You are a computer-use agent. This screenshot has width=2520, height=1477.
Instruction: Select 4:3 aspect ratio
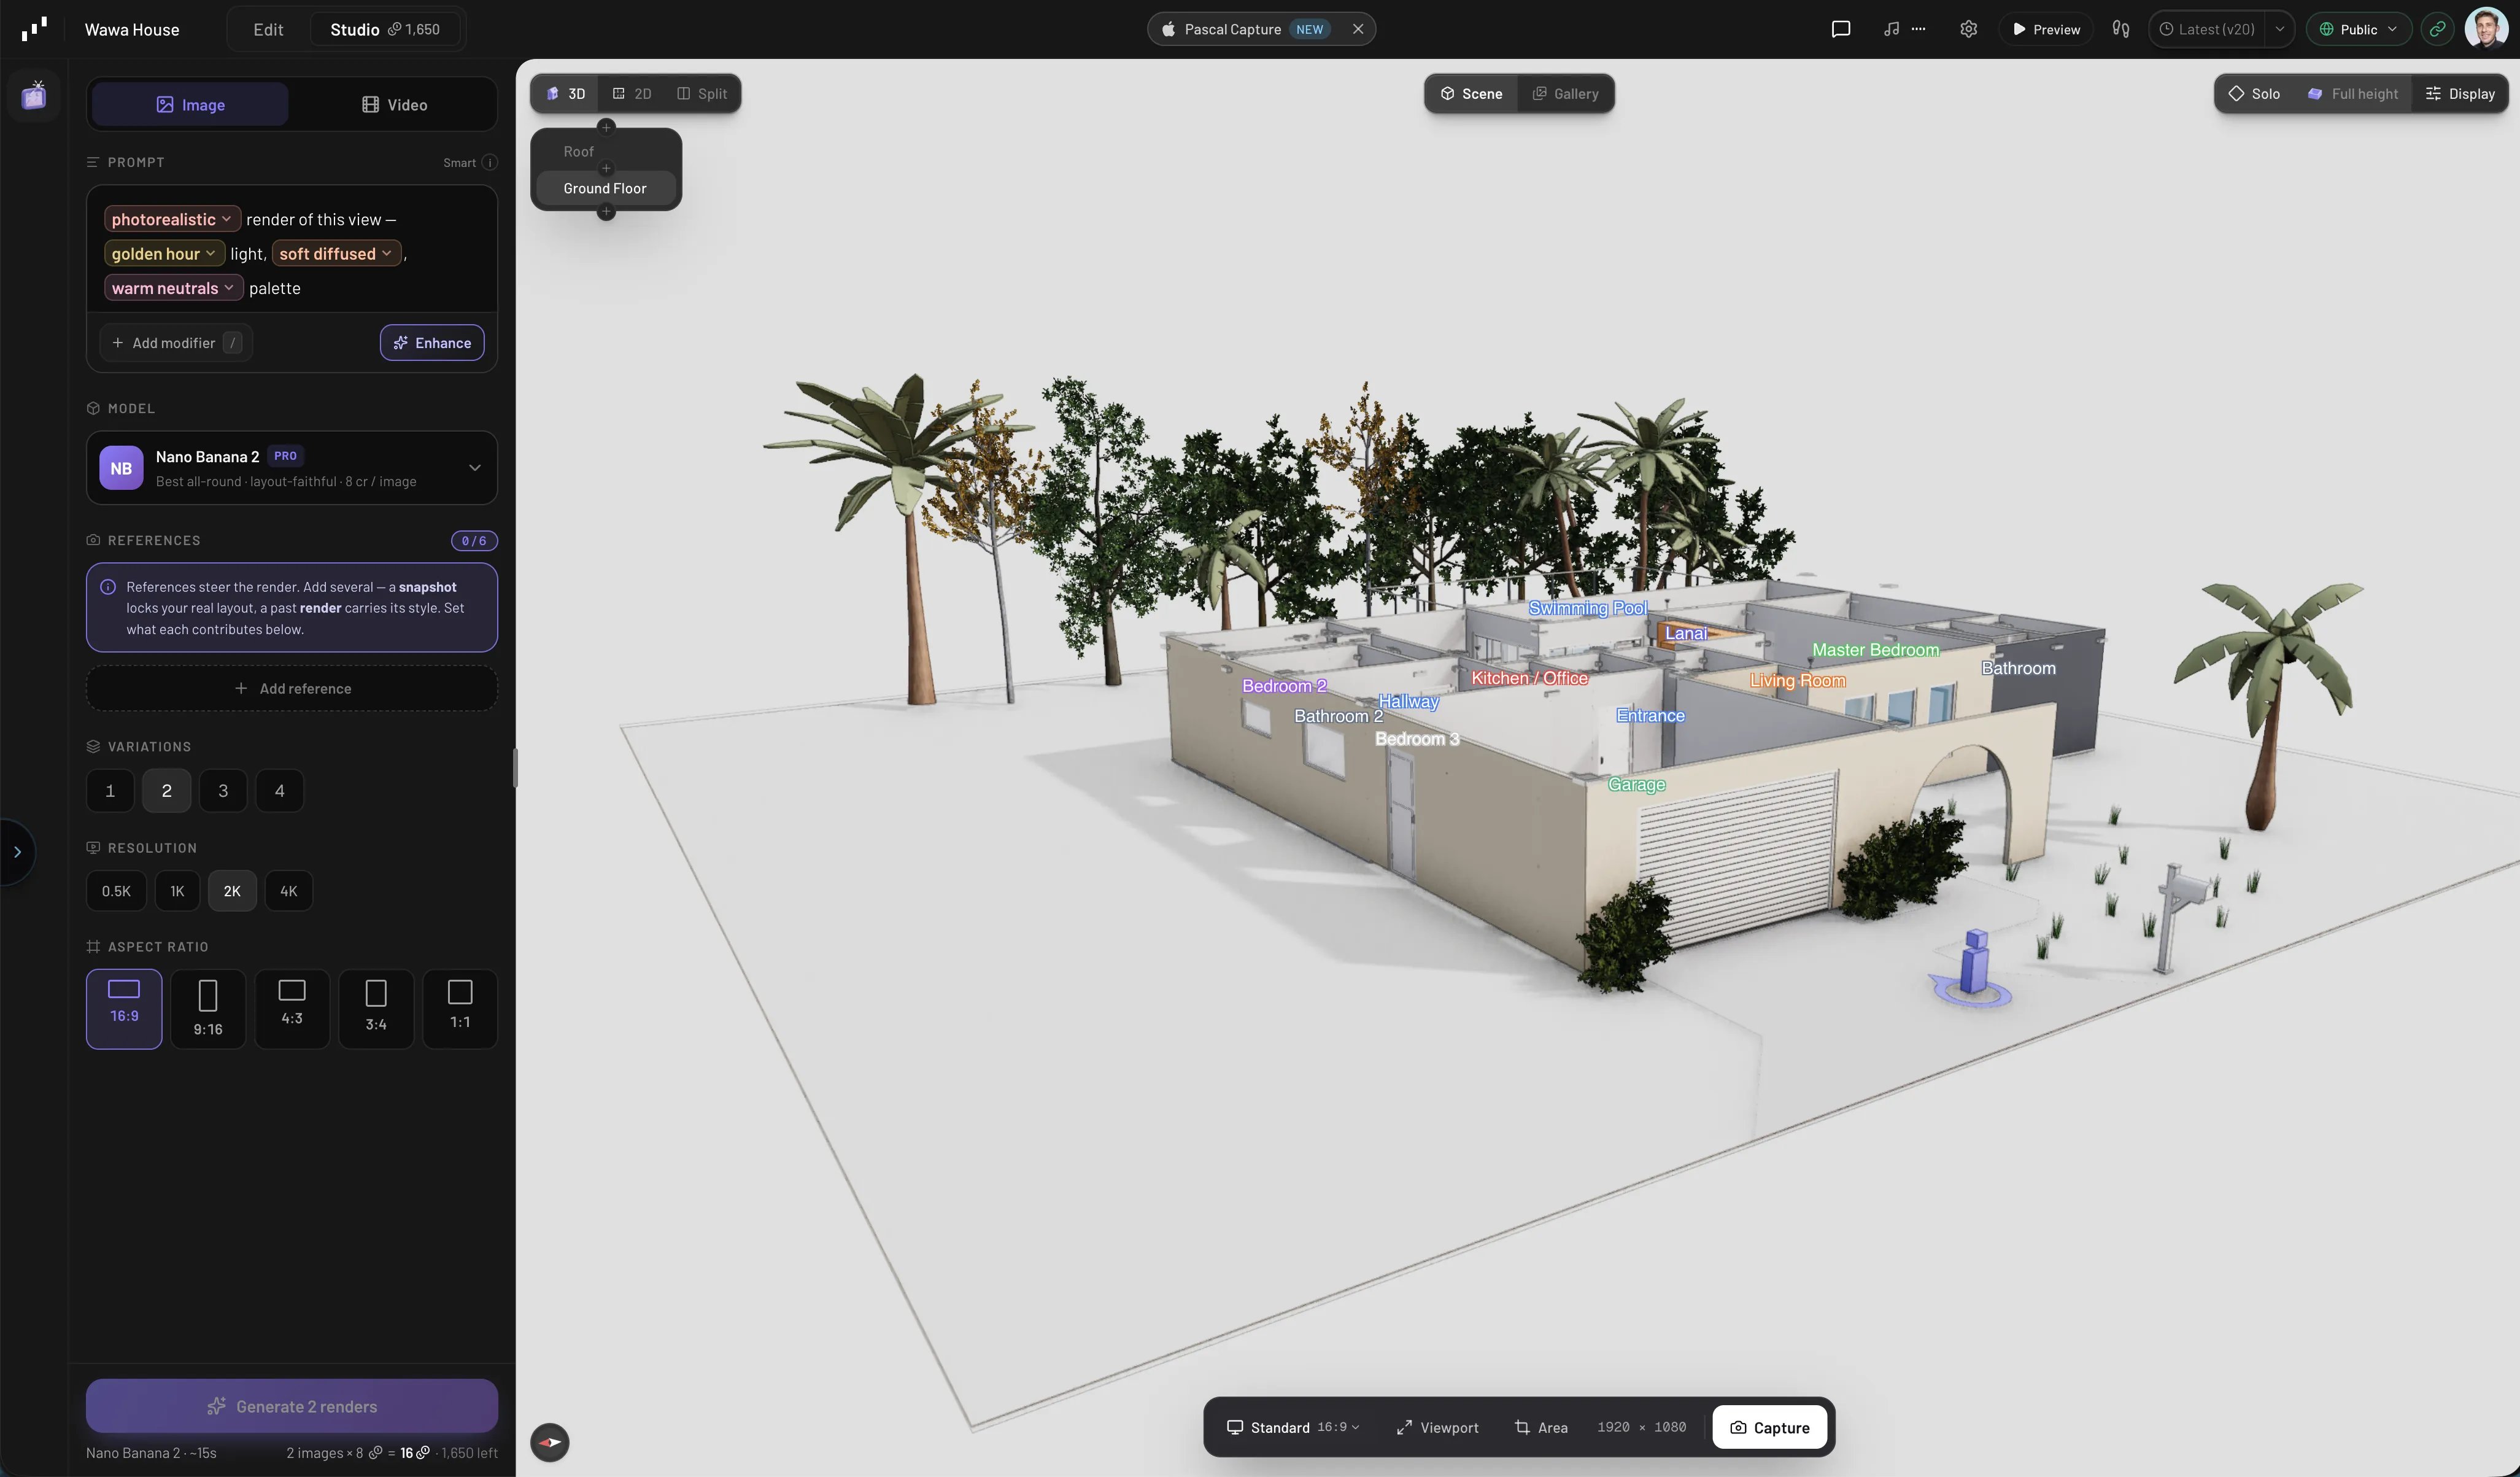point(292,1009)
